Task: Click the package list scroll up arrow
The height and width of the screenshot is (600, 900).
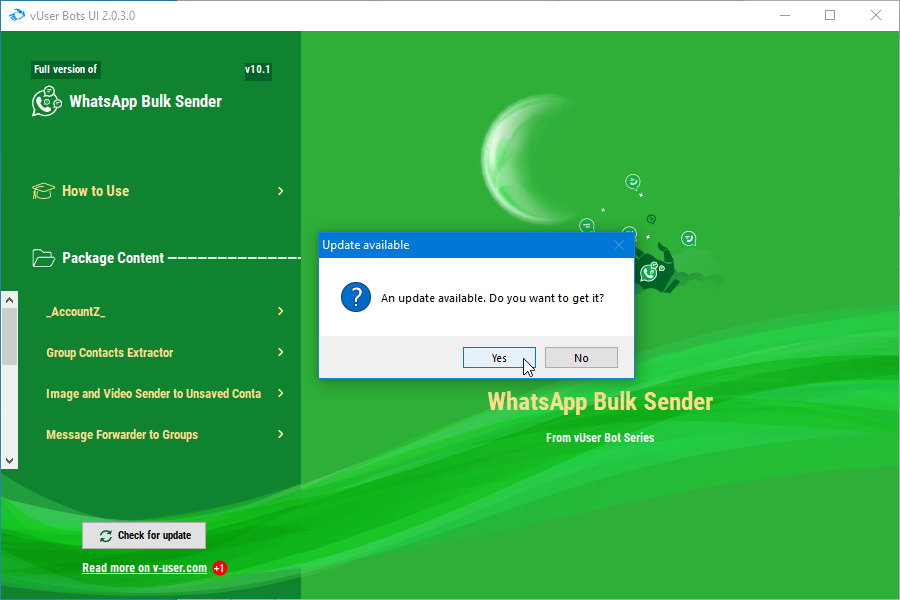Action: tap(9, 300)
